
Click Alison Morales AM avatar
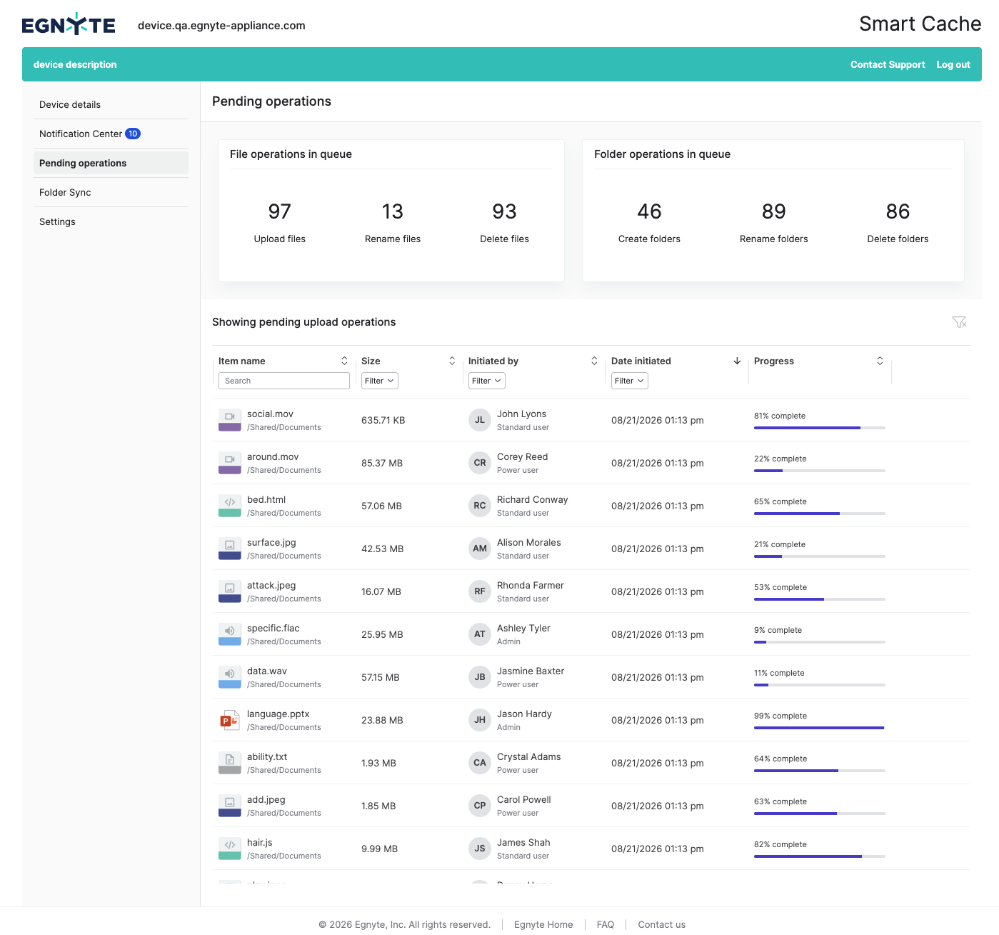pyautogui.click(x=480, y=548)
